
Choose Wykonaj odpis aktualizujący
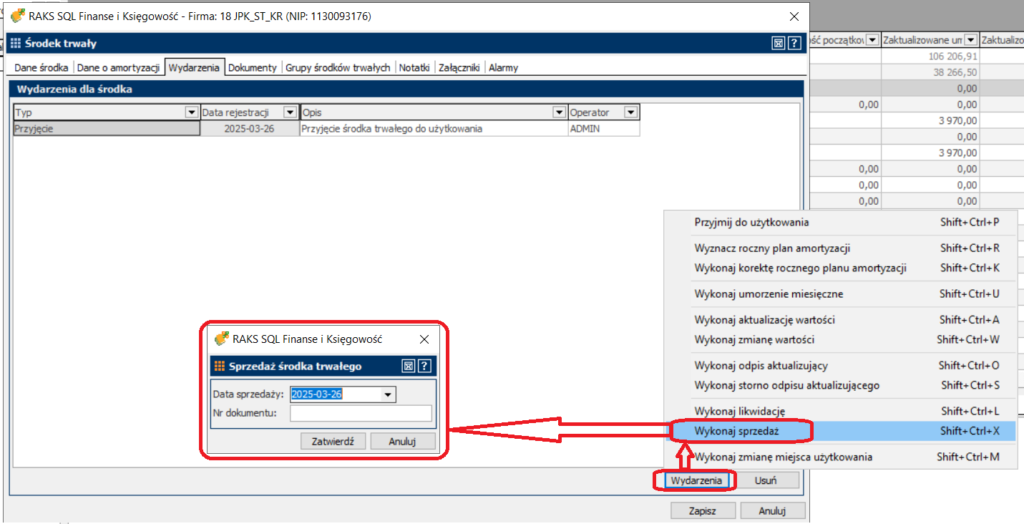tap(841, 366)
